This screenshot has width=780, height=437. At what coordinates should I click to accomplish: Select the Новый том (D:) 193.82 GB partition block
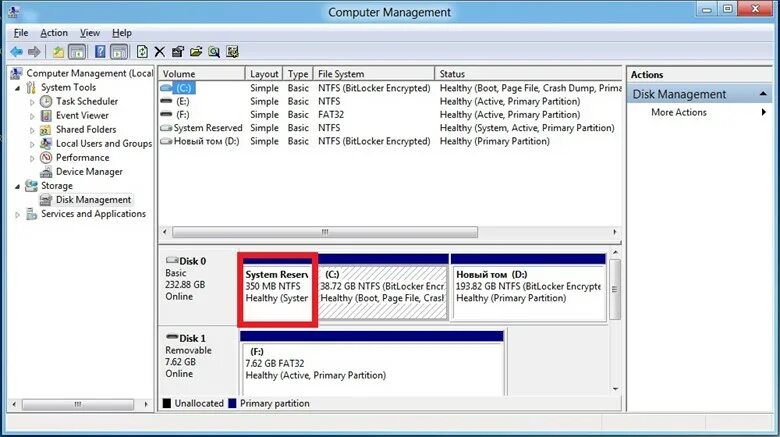click(528, 287)
